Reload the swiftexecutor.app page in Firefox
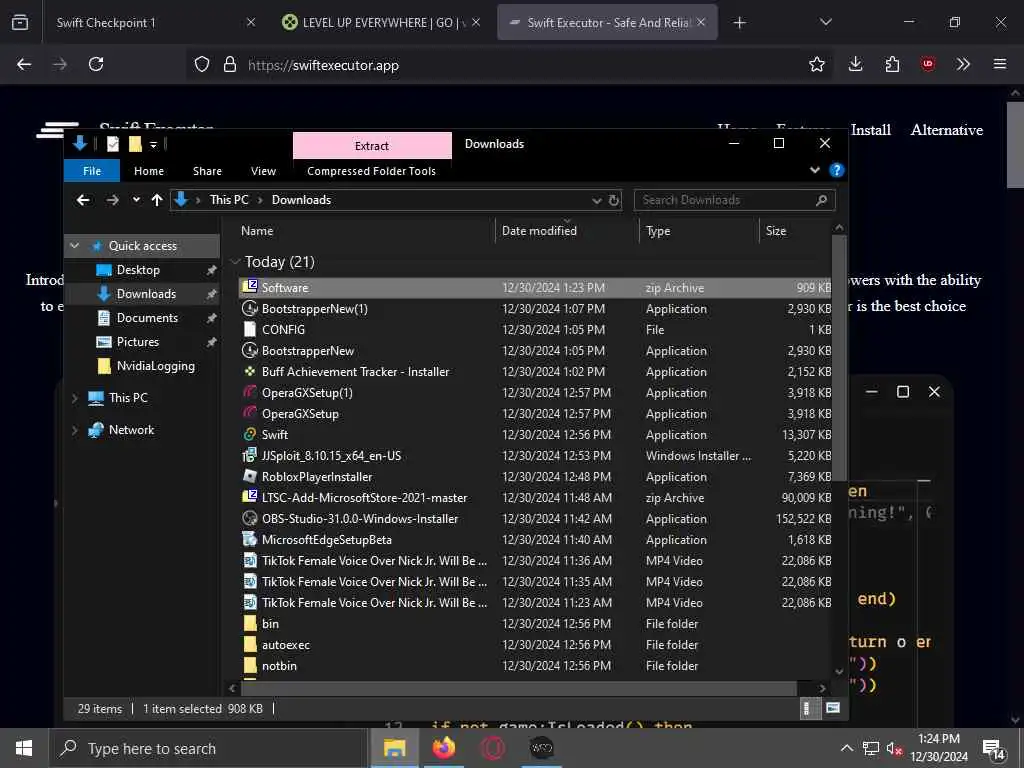Image resolution: width=1024 pixels, height=768 pixels. [96, 64]
